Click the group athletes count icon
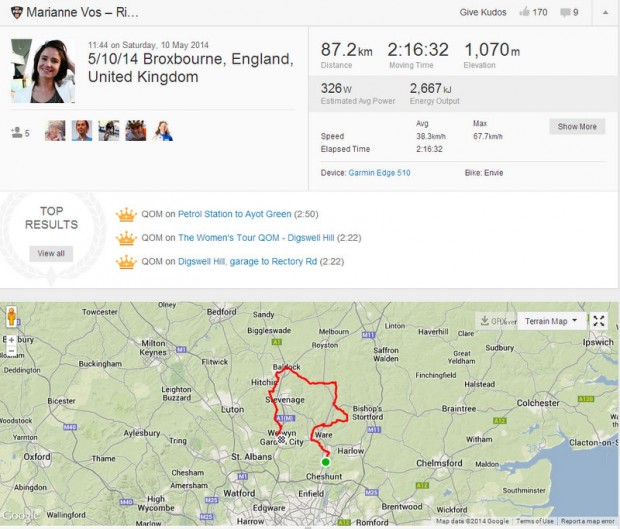This screenshot has height=529, width=620. 16,132
